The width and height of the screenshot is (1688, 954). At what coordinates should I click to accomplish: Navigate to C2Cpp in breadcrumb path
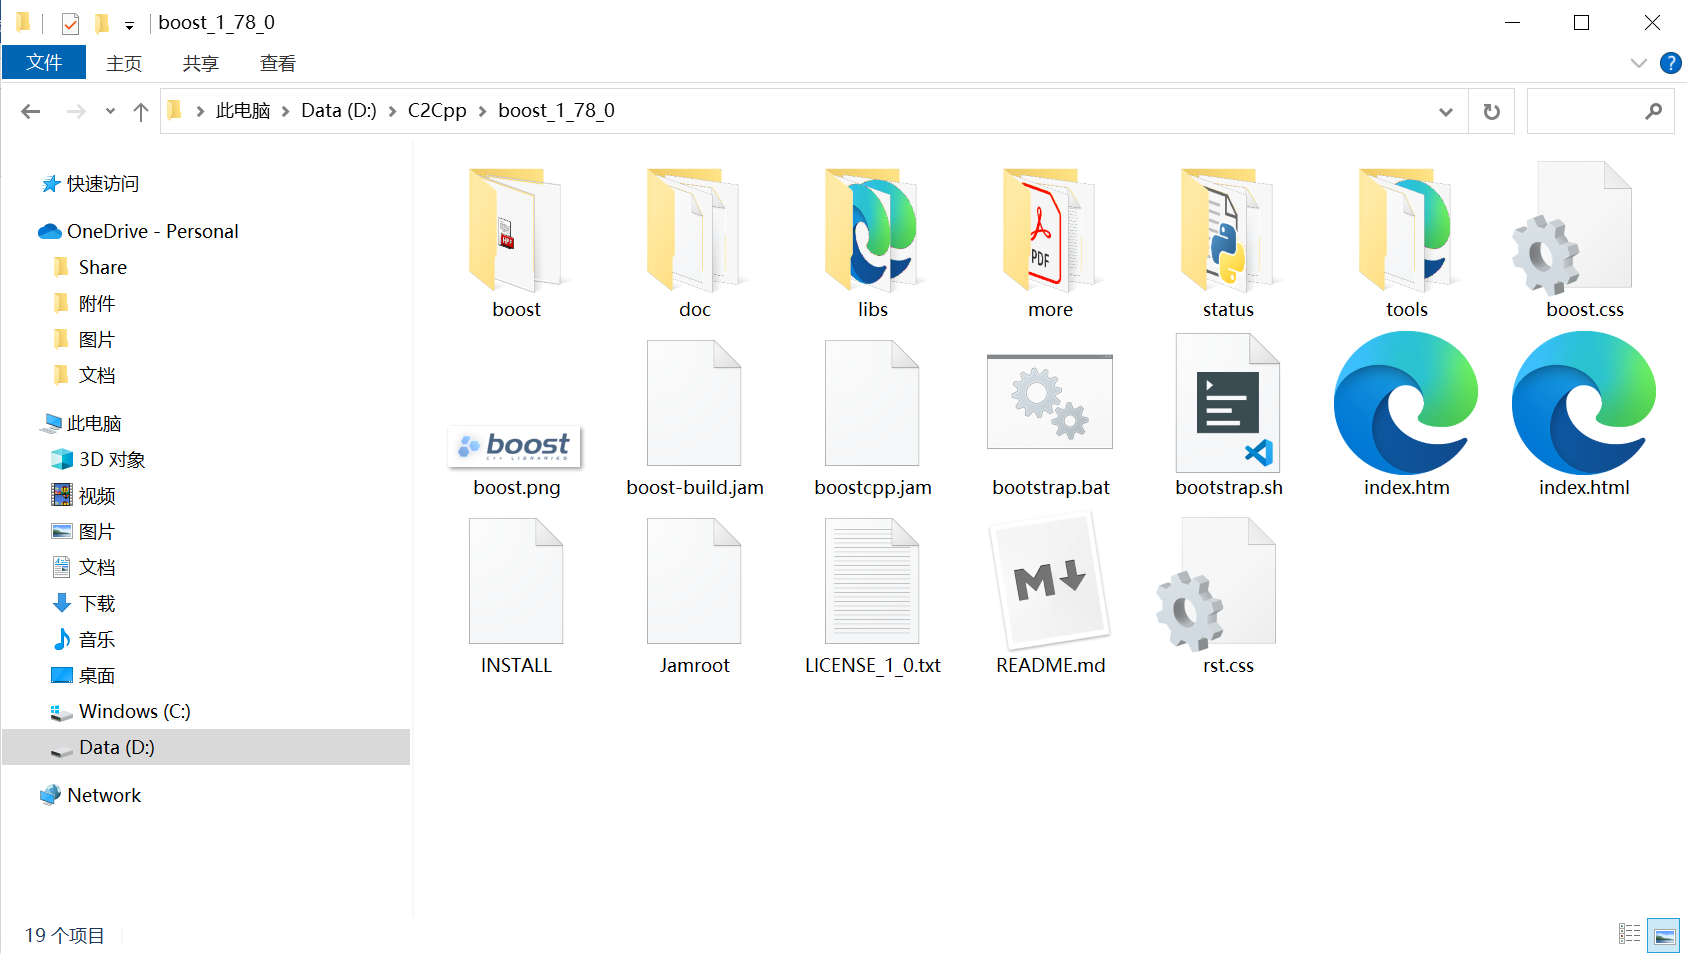tap(437, 111)
